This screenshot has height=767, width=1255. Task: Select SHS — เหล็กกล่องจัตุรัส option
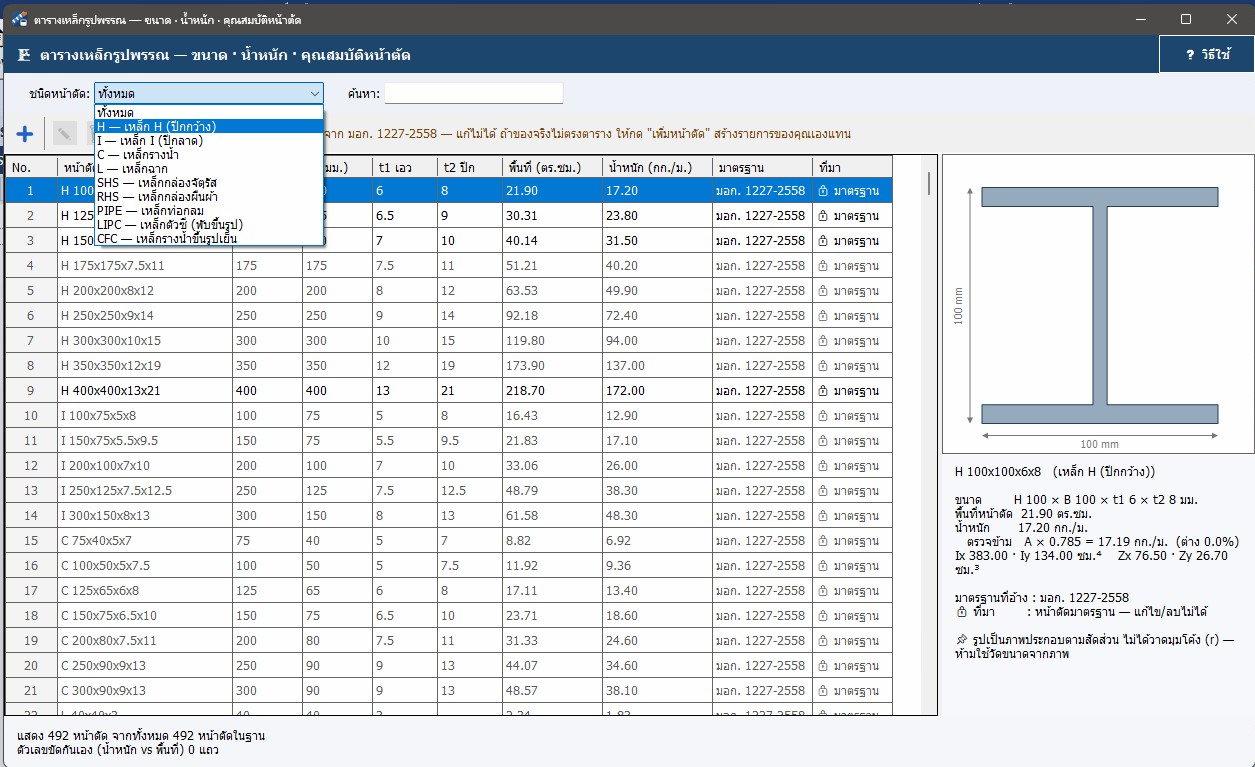(x=209, y=182)
